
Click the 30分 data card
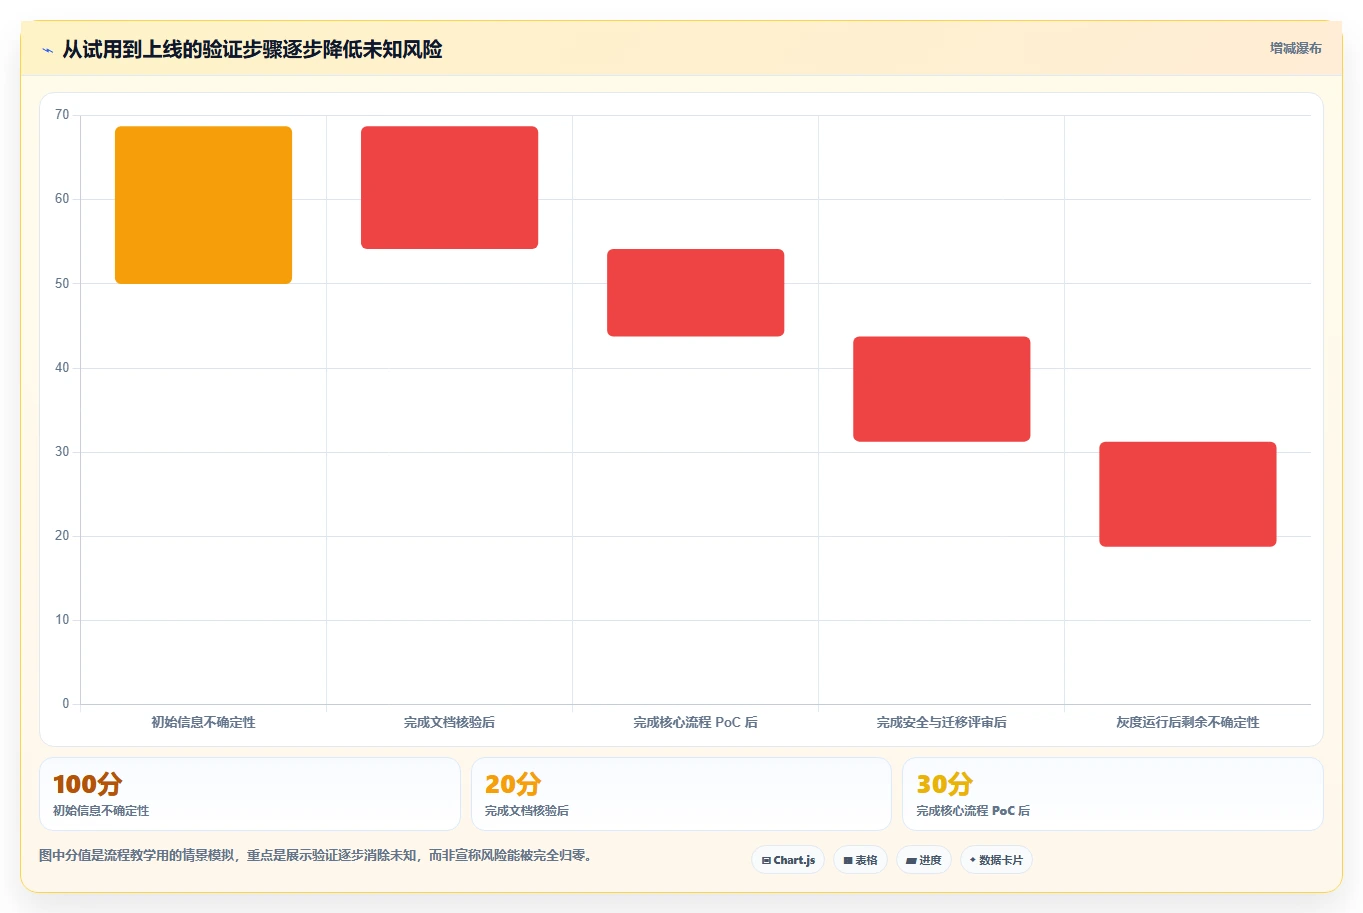point(1113,794)
